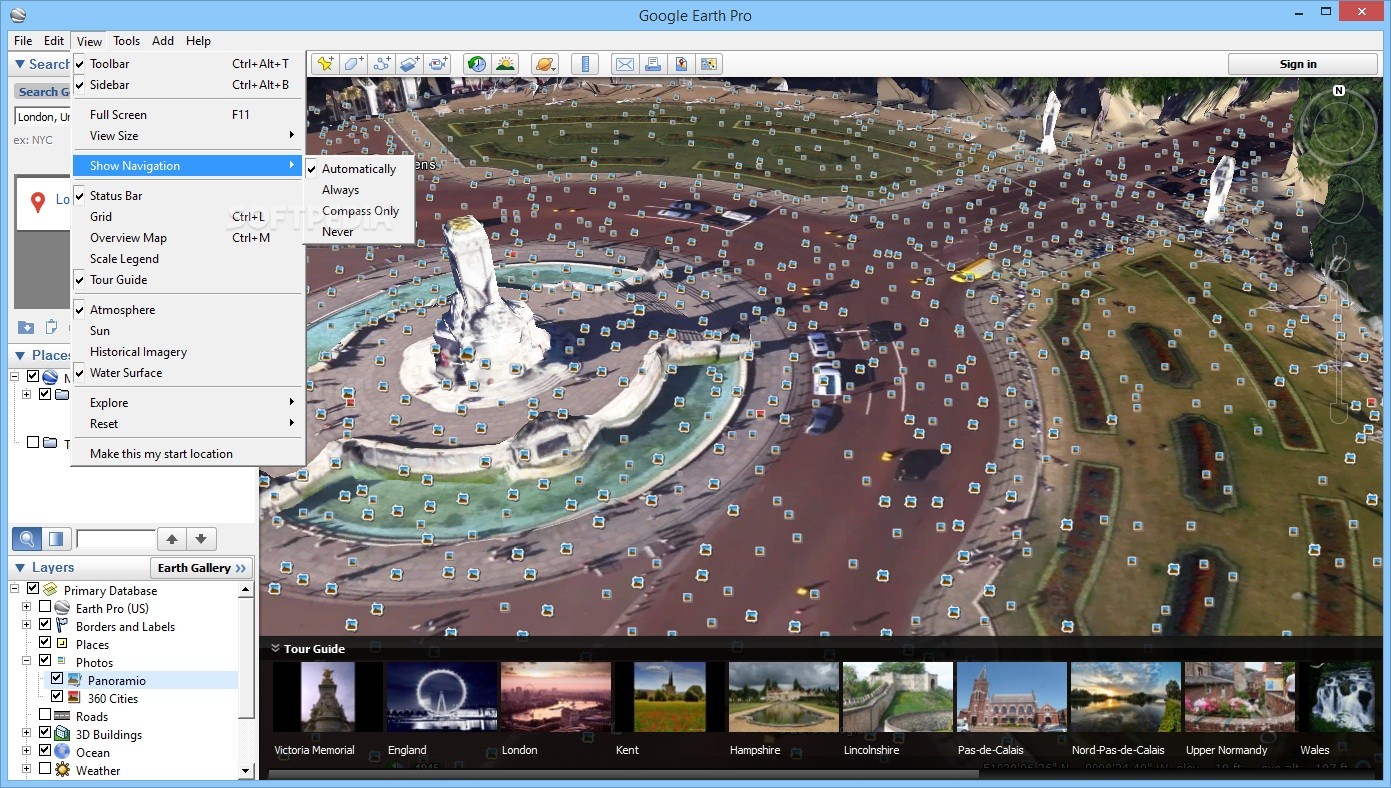View in Google Maps toolbar icon

tap(709, 64)
